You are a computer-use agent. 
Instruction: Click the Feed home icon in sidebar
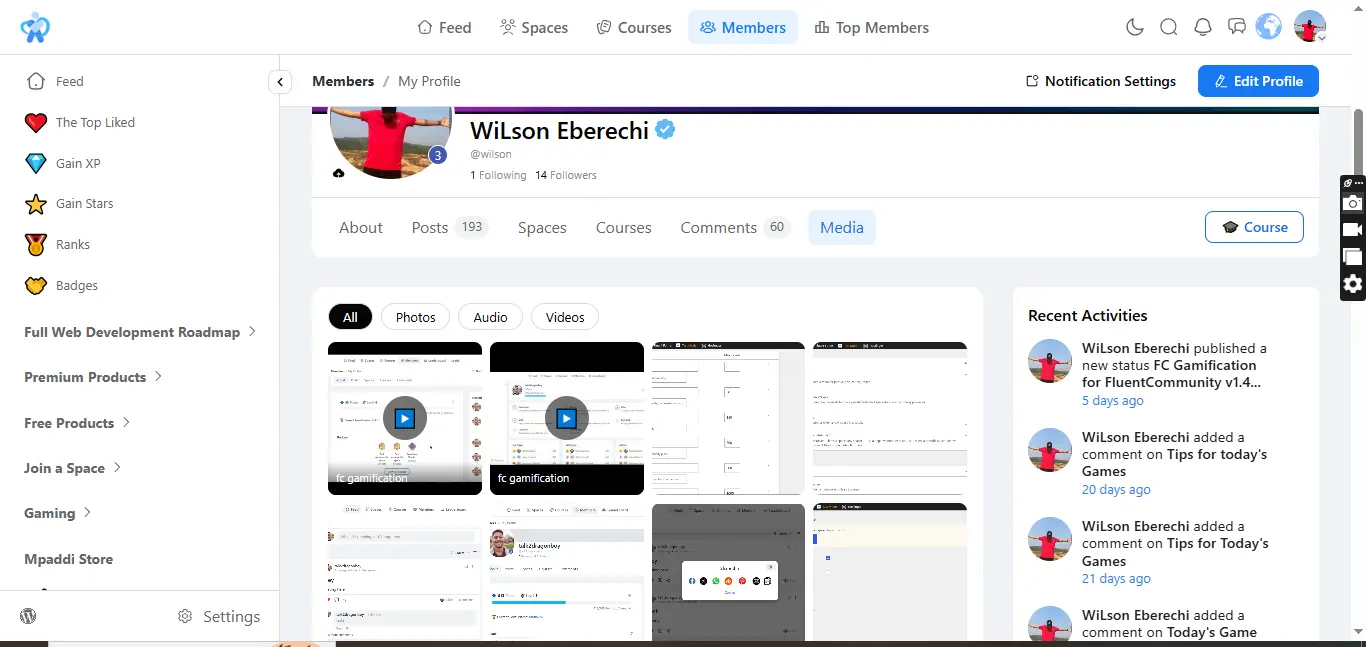pos(36,81)
